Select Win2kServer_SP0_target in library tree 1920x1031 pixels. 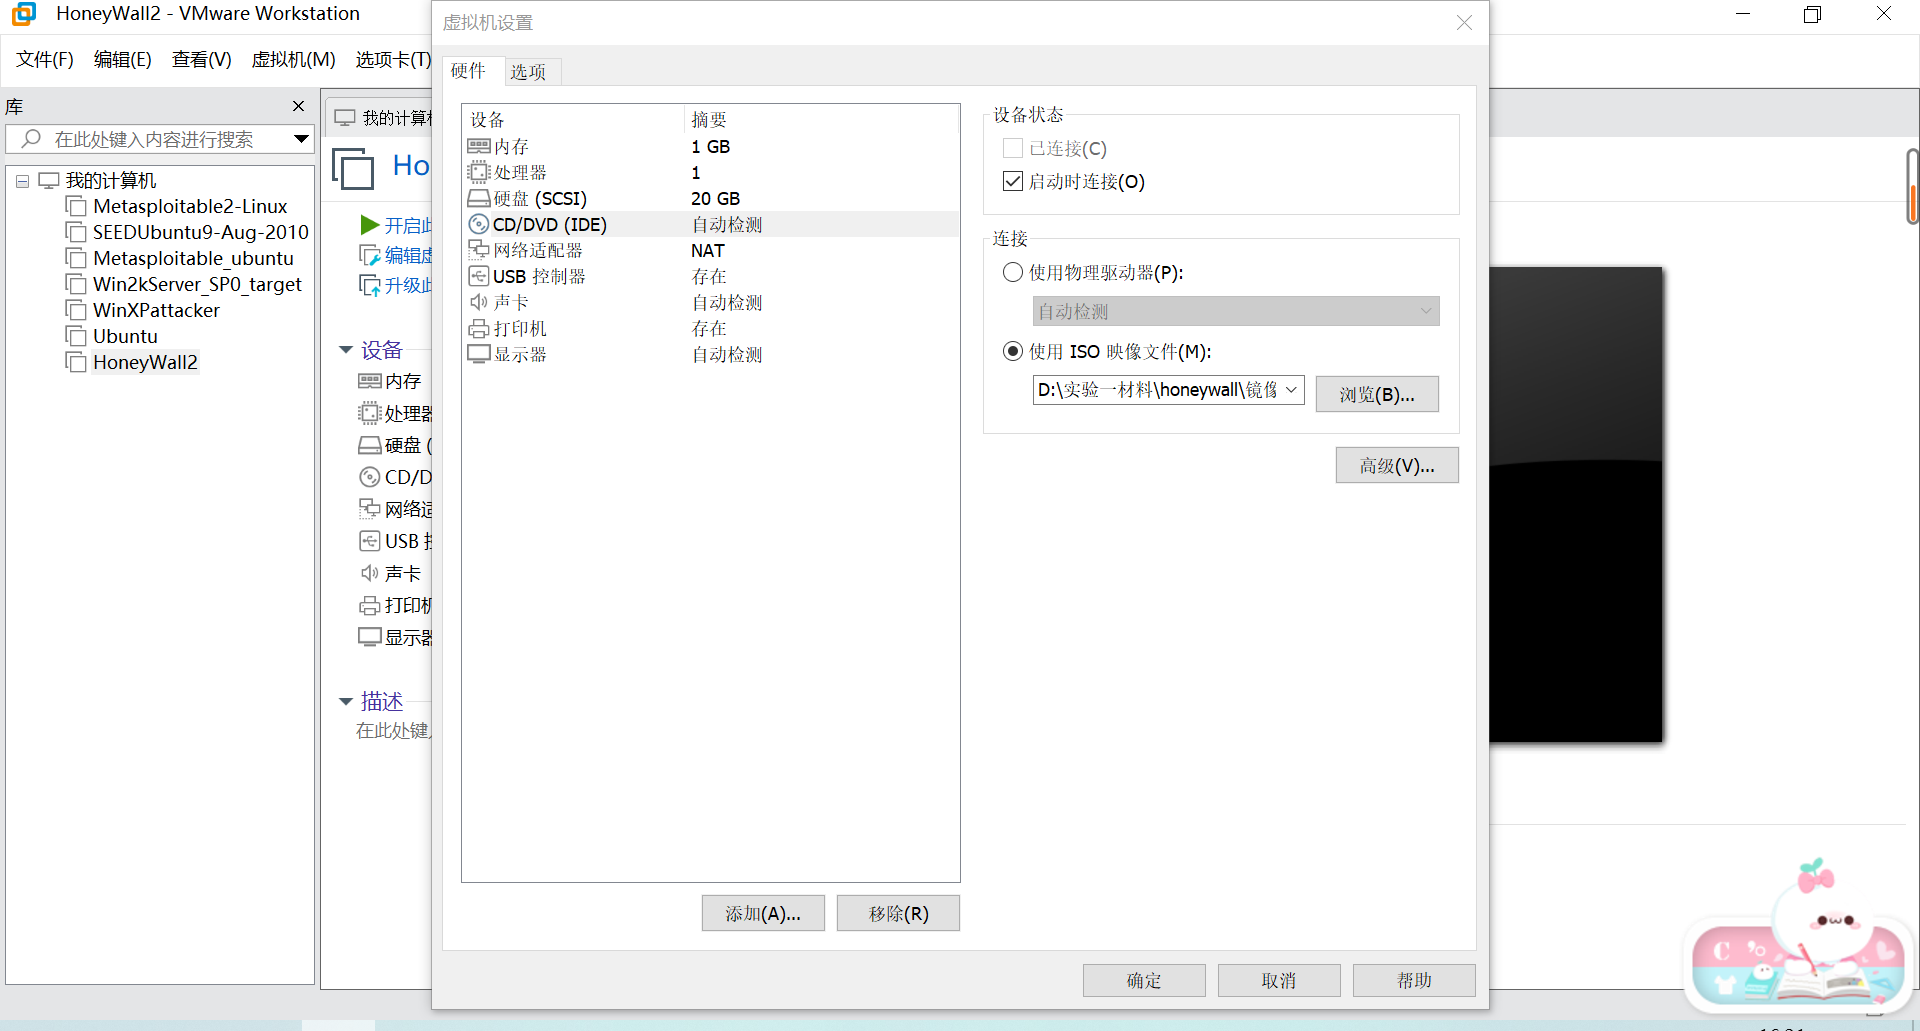coord(197,284)
